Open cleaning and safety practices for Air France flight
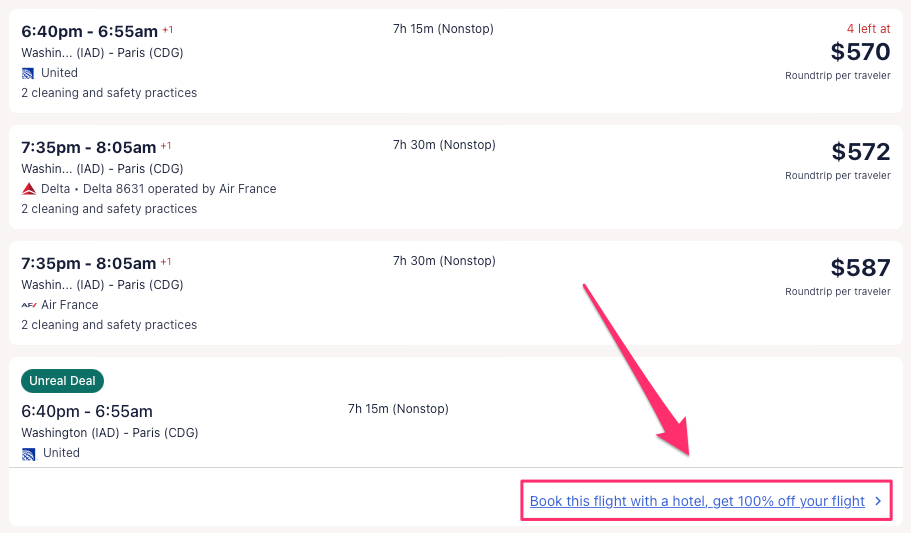Screen dimensions: 911x533 click(x=109, y=325)
